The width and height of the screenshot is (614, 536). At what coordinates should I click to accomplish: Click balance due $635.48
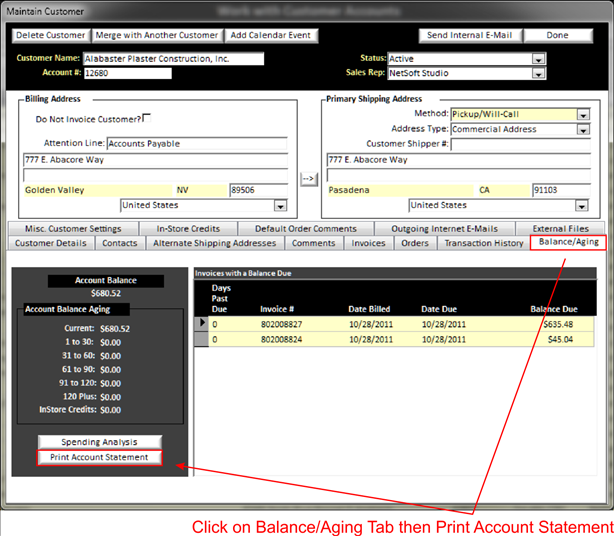pyautogui.click(x=558, y=325)
